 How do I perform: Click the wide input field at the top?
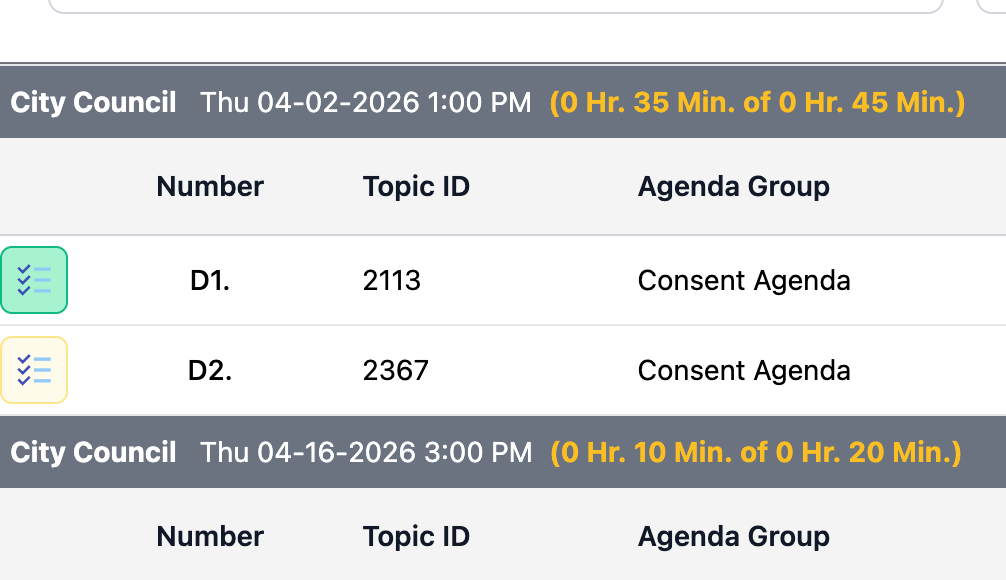tap(495, 6)
